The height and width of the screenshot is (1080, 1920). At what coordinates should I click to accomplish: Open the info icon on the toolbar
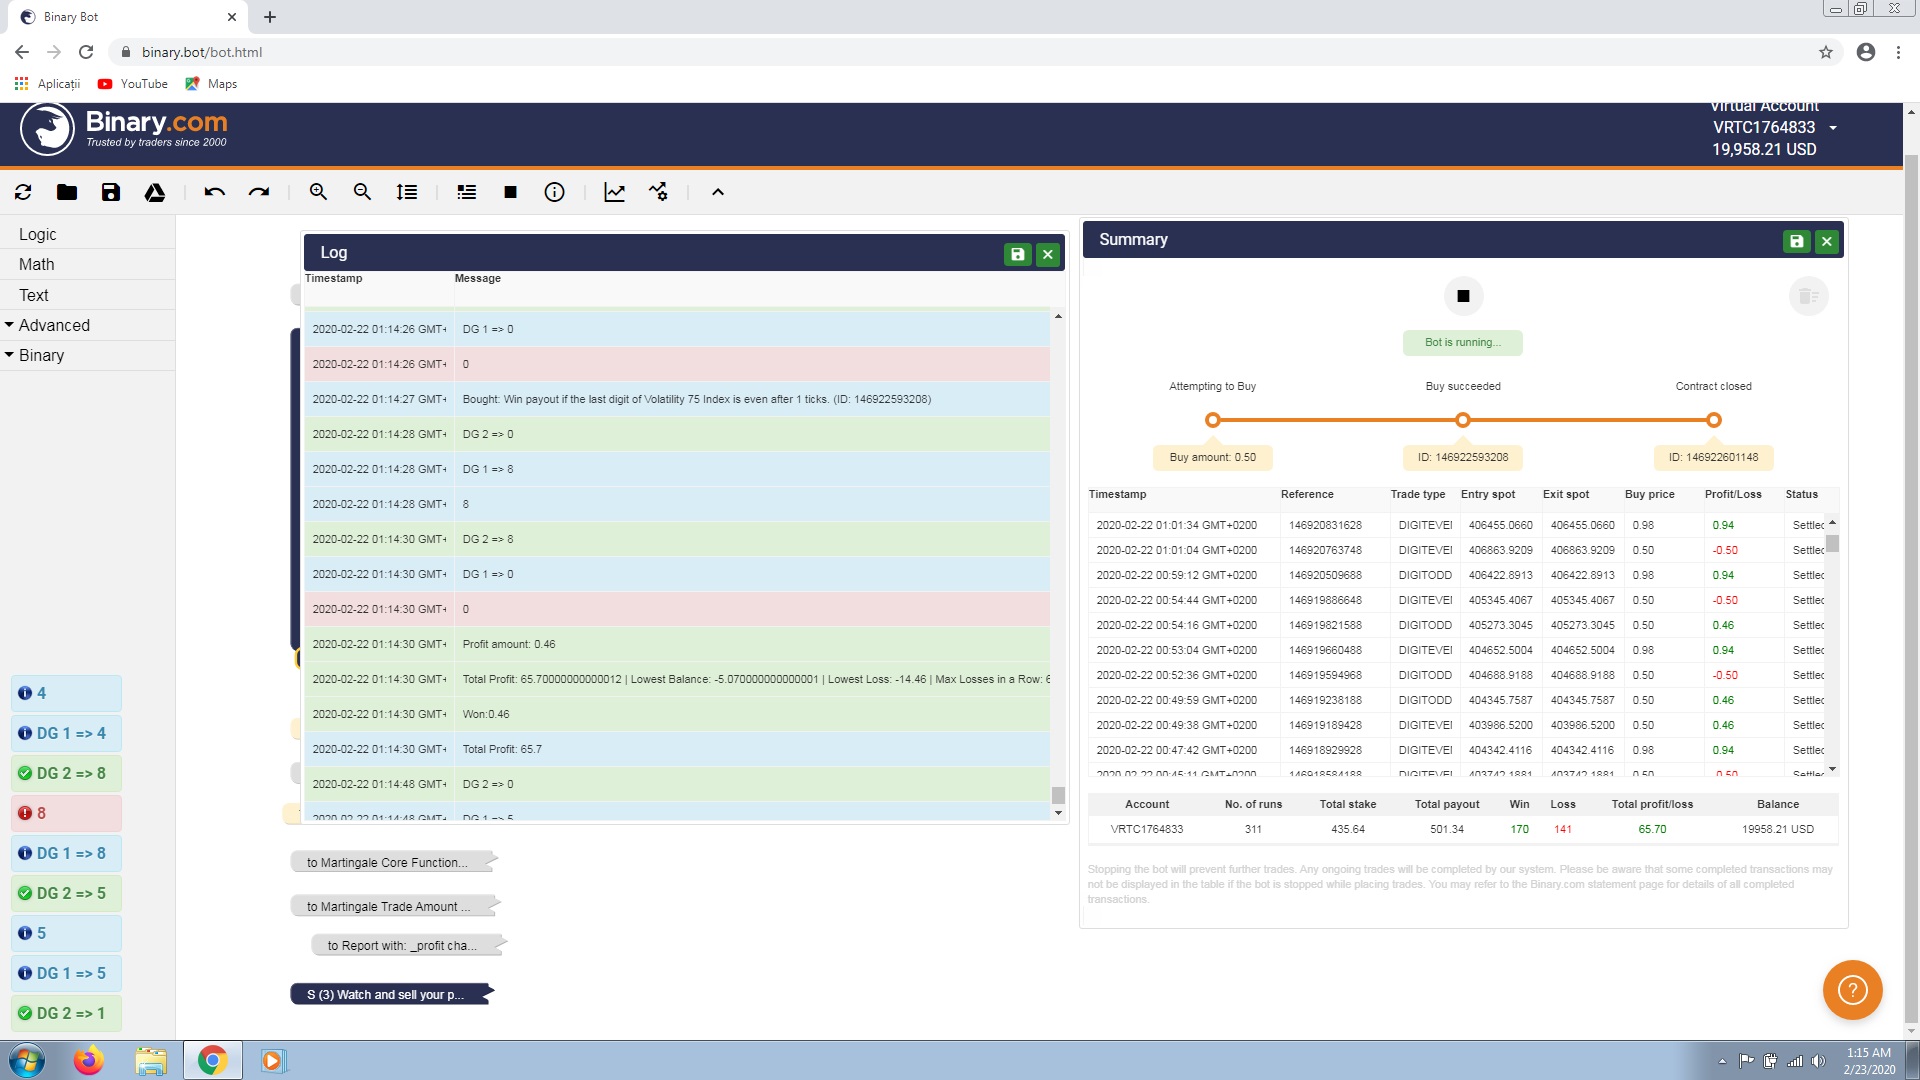555,192
